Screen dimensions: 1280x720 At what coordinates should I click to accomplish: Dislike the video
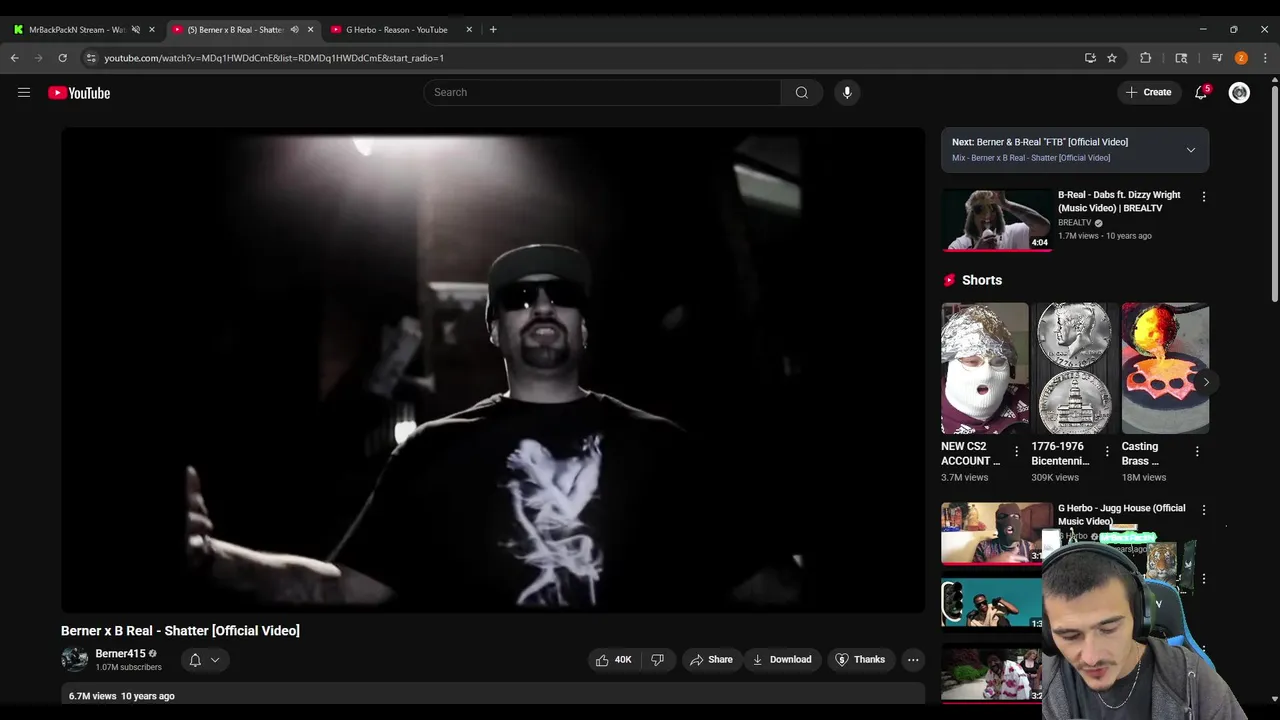tap(657, 660)
